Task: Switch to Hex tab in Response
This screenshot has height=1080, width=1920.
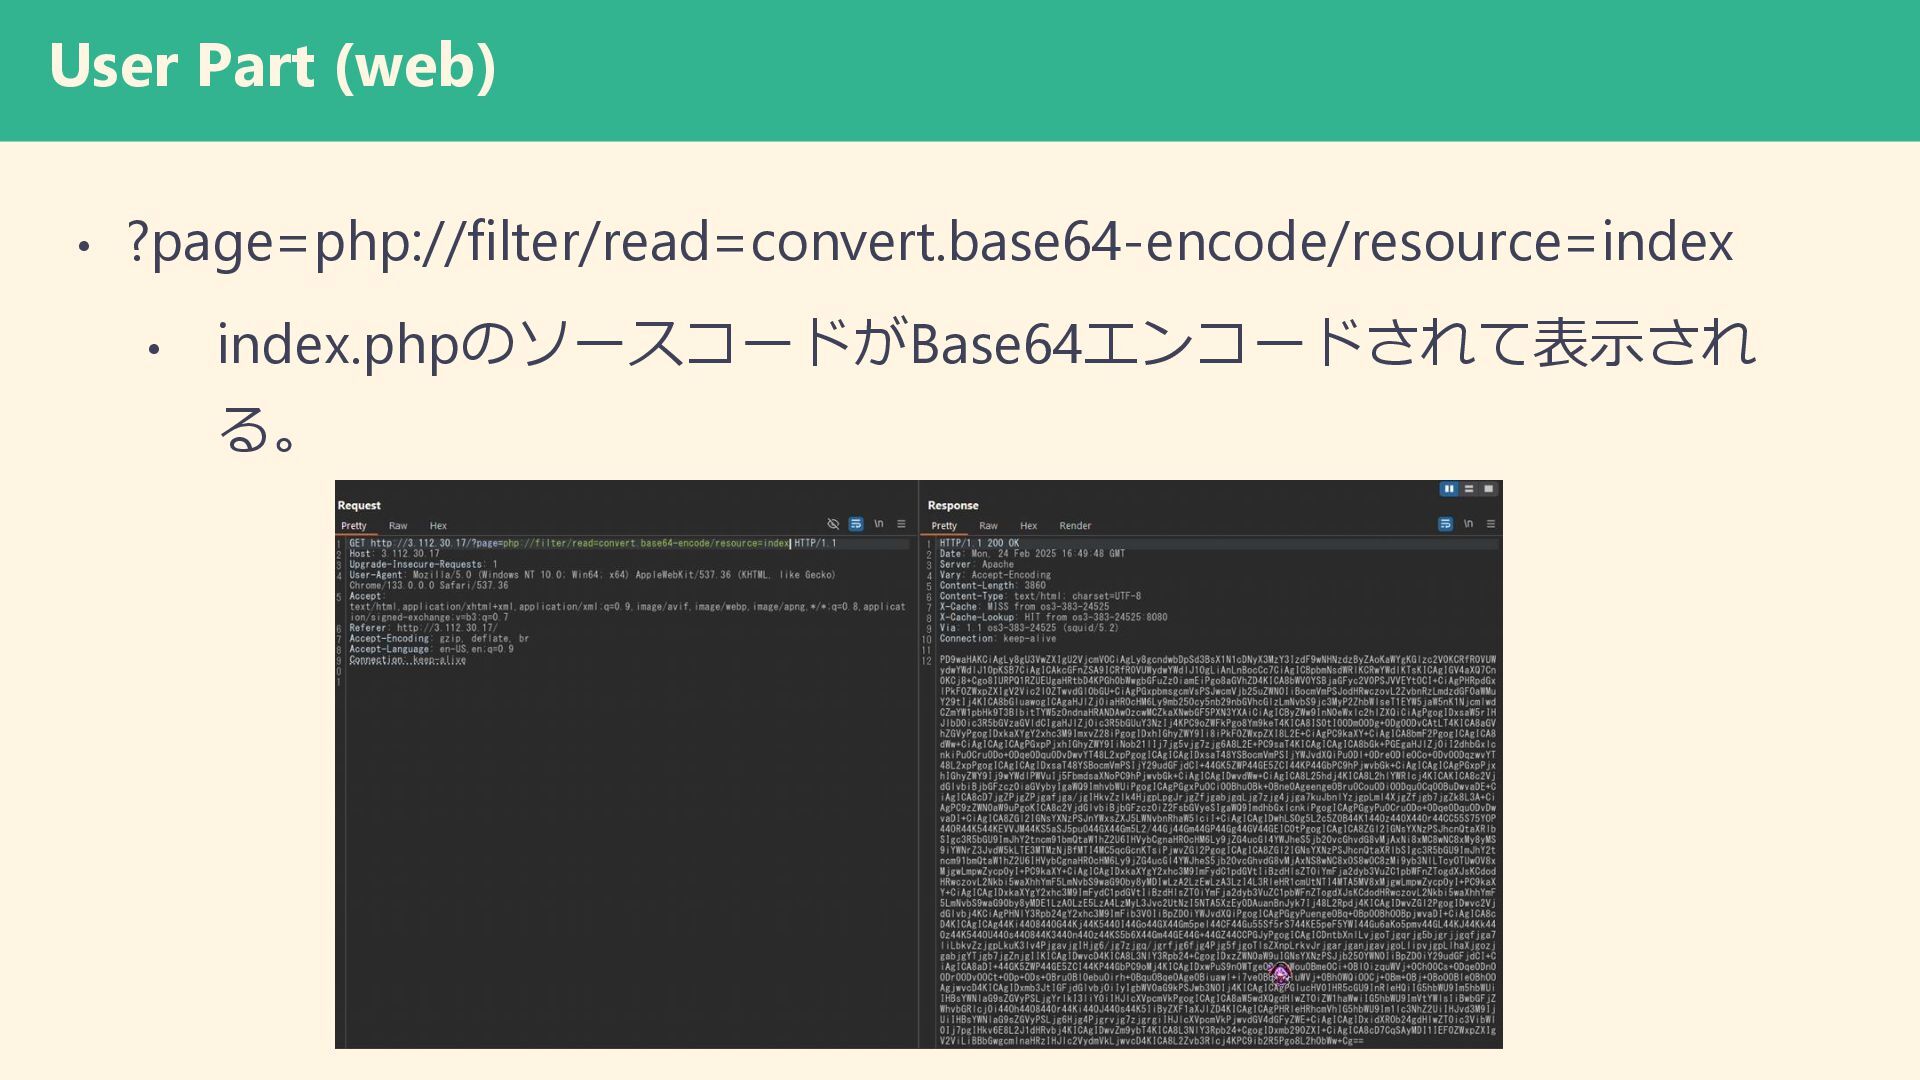Action: 1028,526
